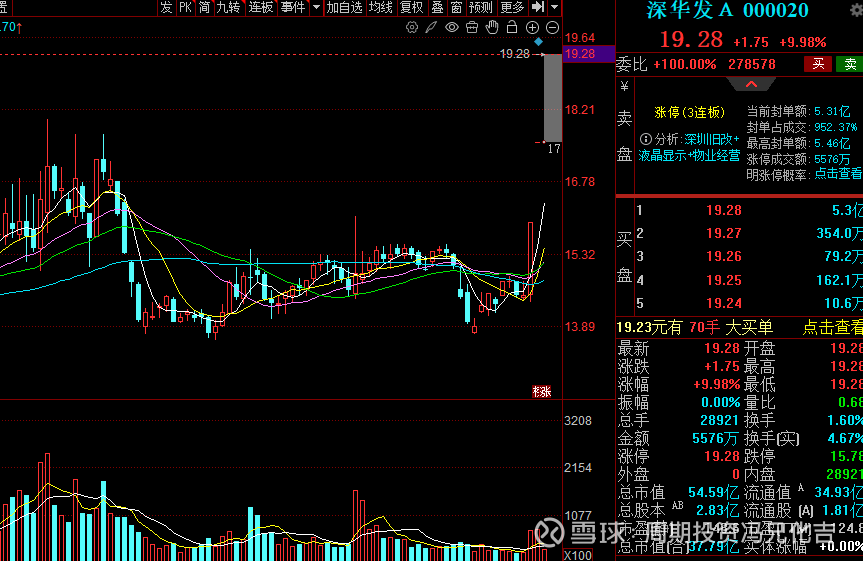This screenshot has width=863, height=561.
Task: Select buy level 1 price 19.28
Action: click(x=724, y=210)
